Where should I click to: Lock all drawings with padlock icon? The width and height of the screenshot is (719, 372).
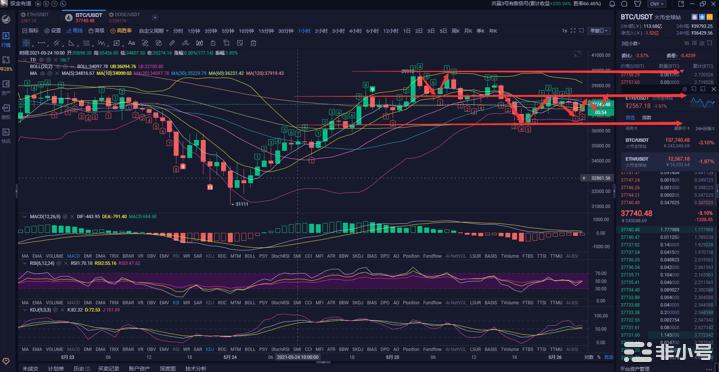click(x=213, y=43)
